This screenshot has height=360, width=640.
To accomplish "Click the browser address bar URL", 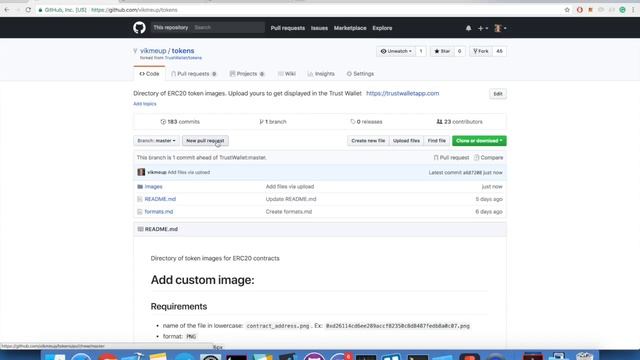I will click(134, 10).
